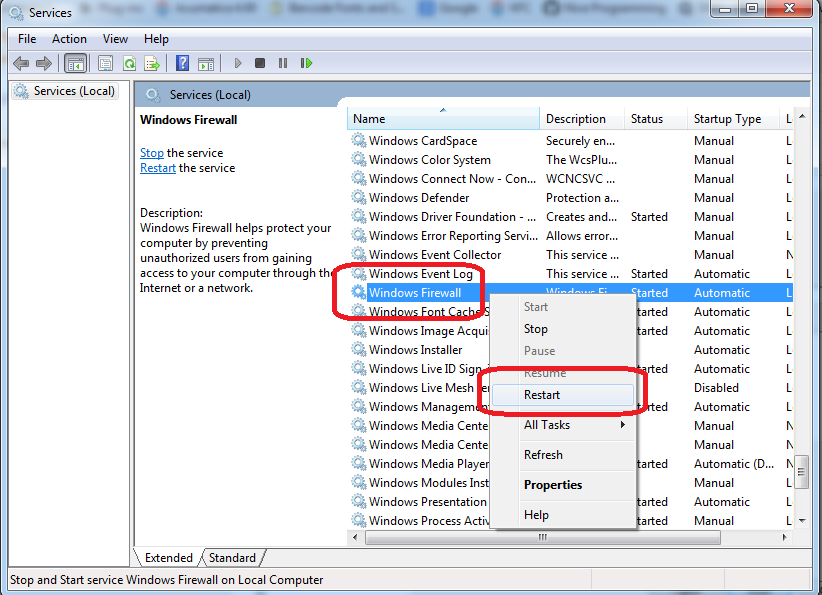Open the View menu
This screenshot has height=595, width=822.
tap(115, 39)
